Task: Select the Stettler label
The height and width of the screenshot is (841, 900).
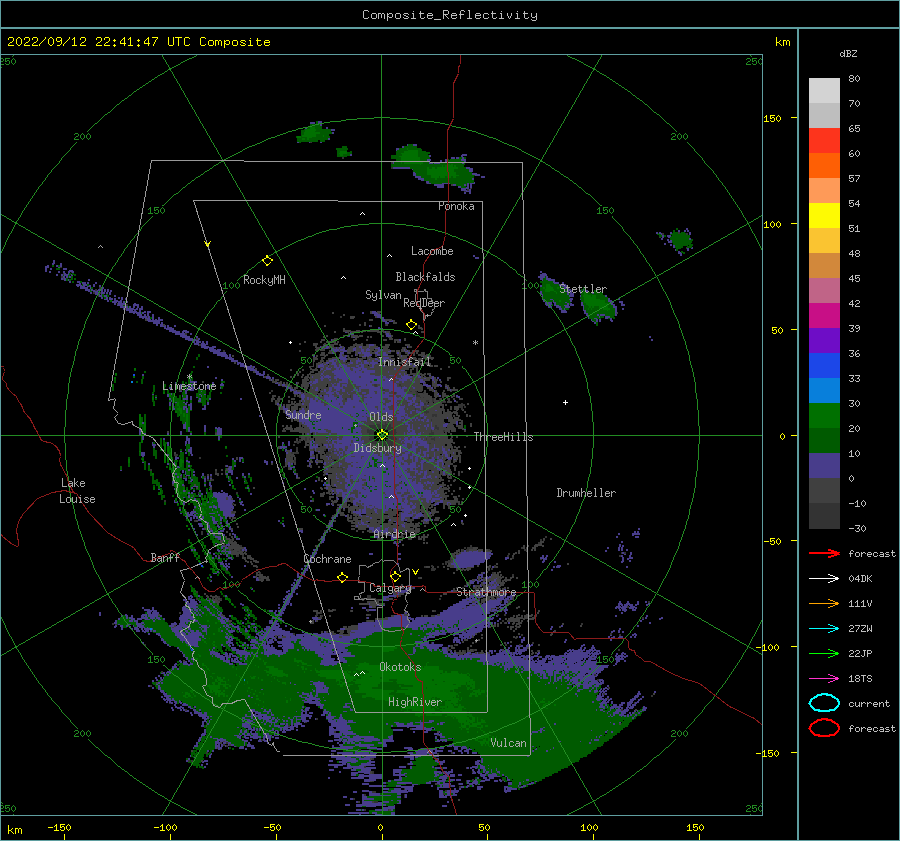Action: tap(583, 289)
